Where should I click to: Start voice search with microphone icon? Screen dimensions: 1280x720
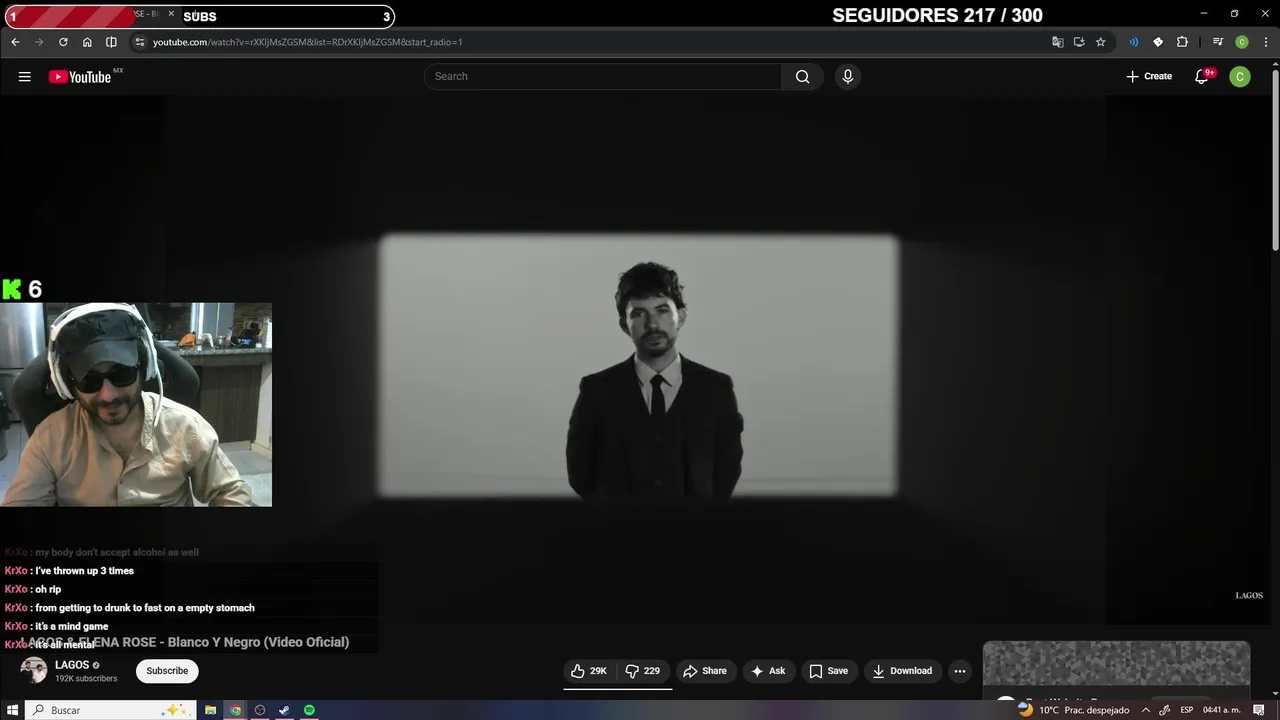(848, 76)
